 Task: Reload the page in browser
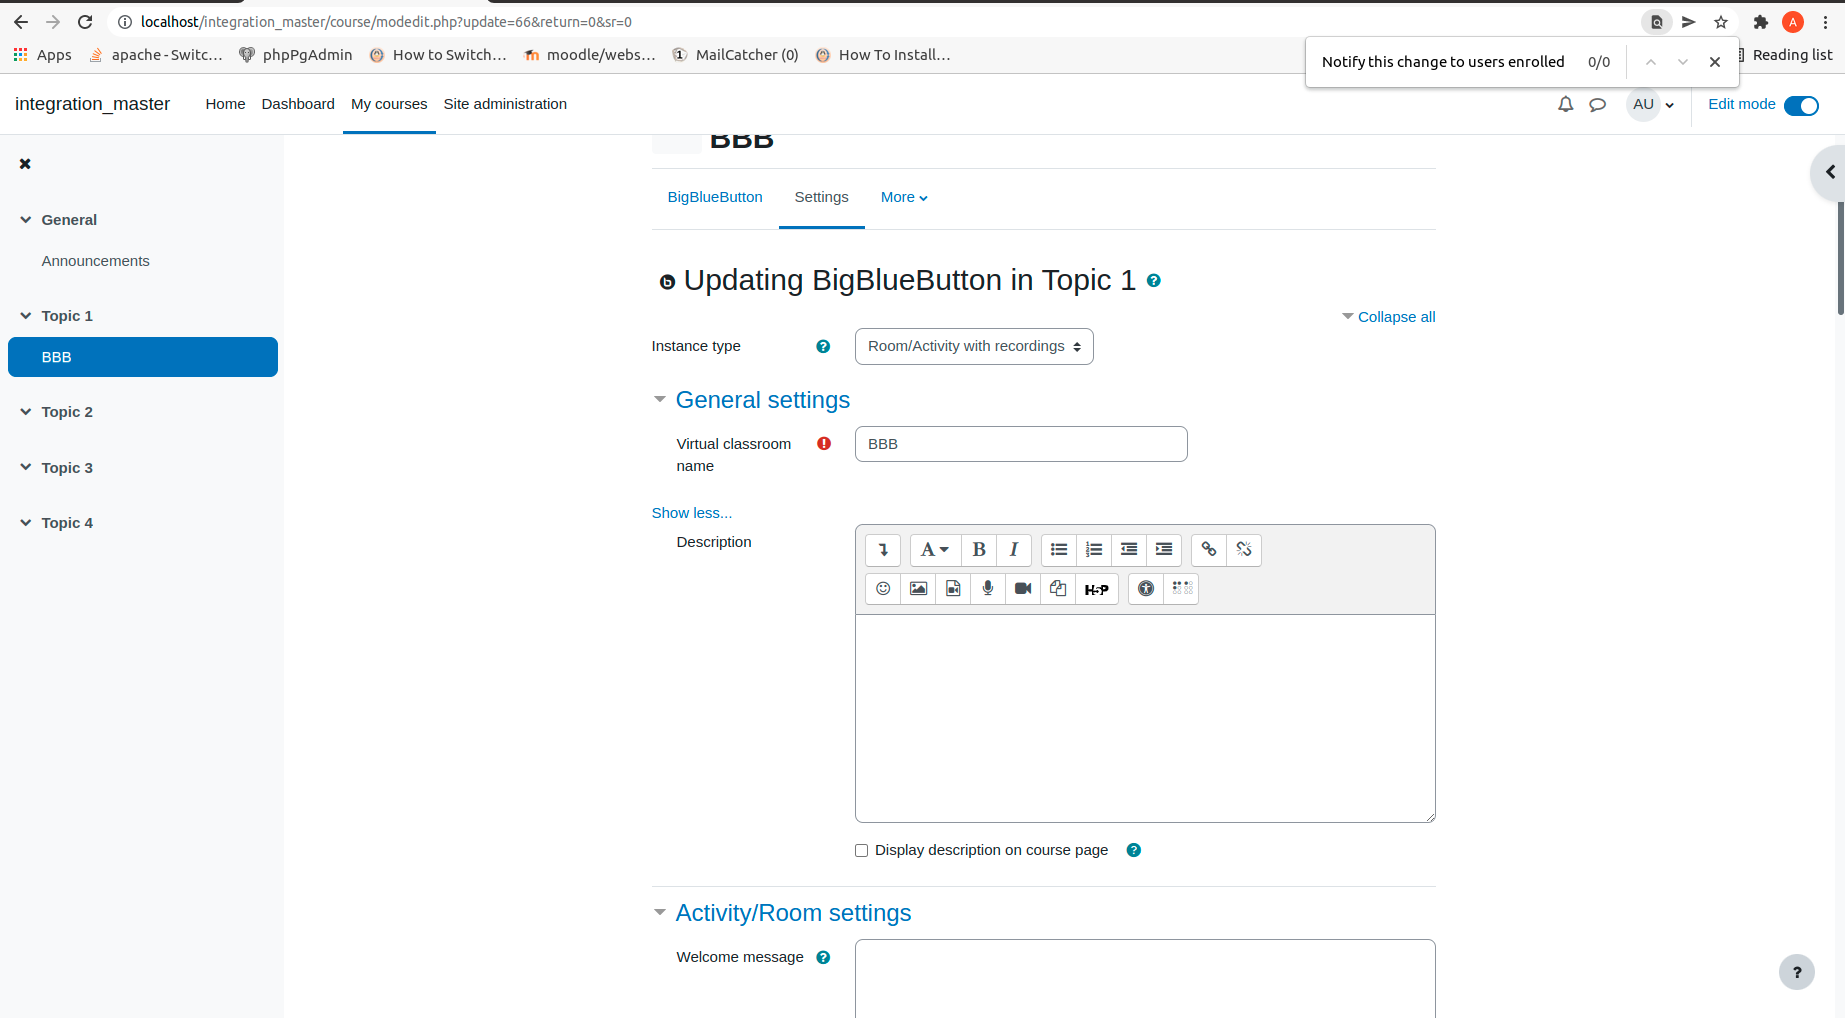(85, 22)
